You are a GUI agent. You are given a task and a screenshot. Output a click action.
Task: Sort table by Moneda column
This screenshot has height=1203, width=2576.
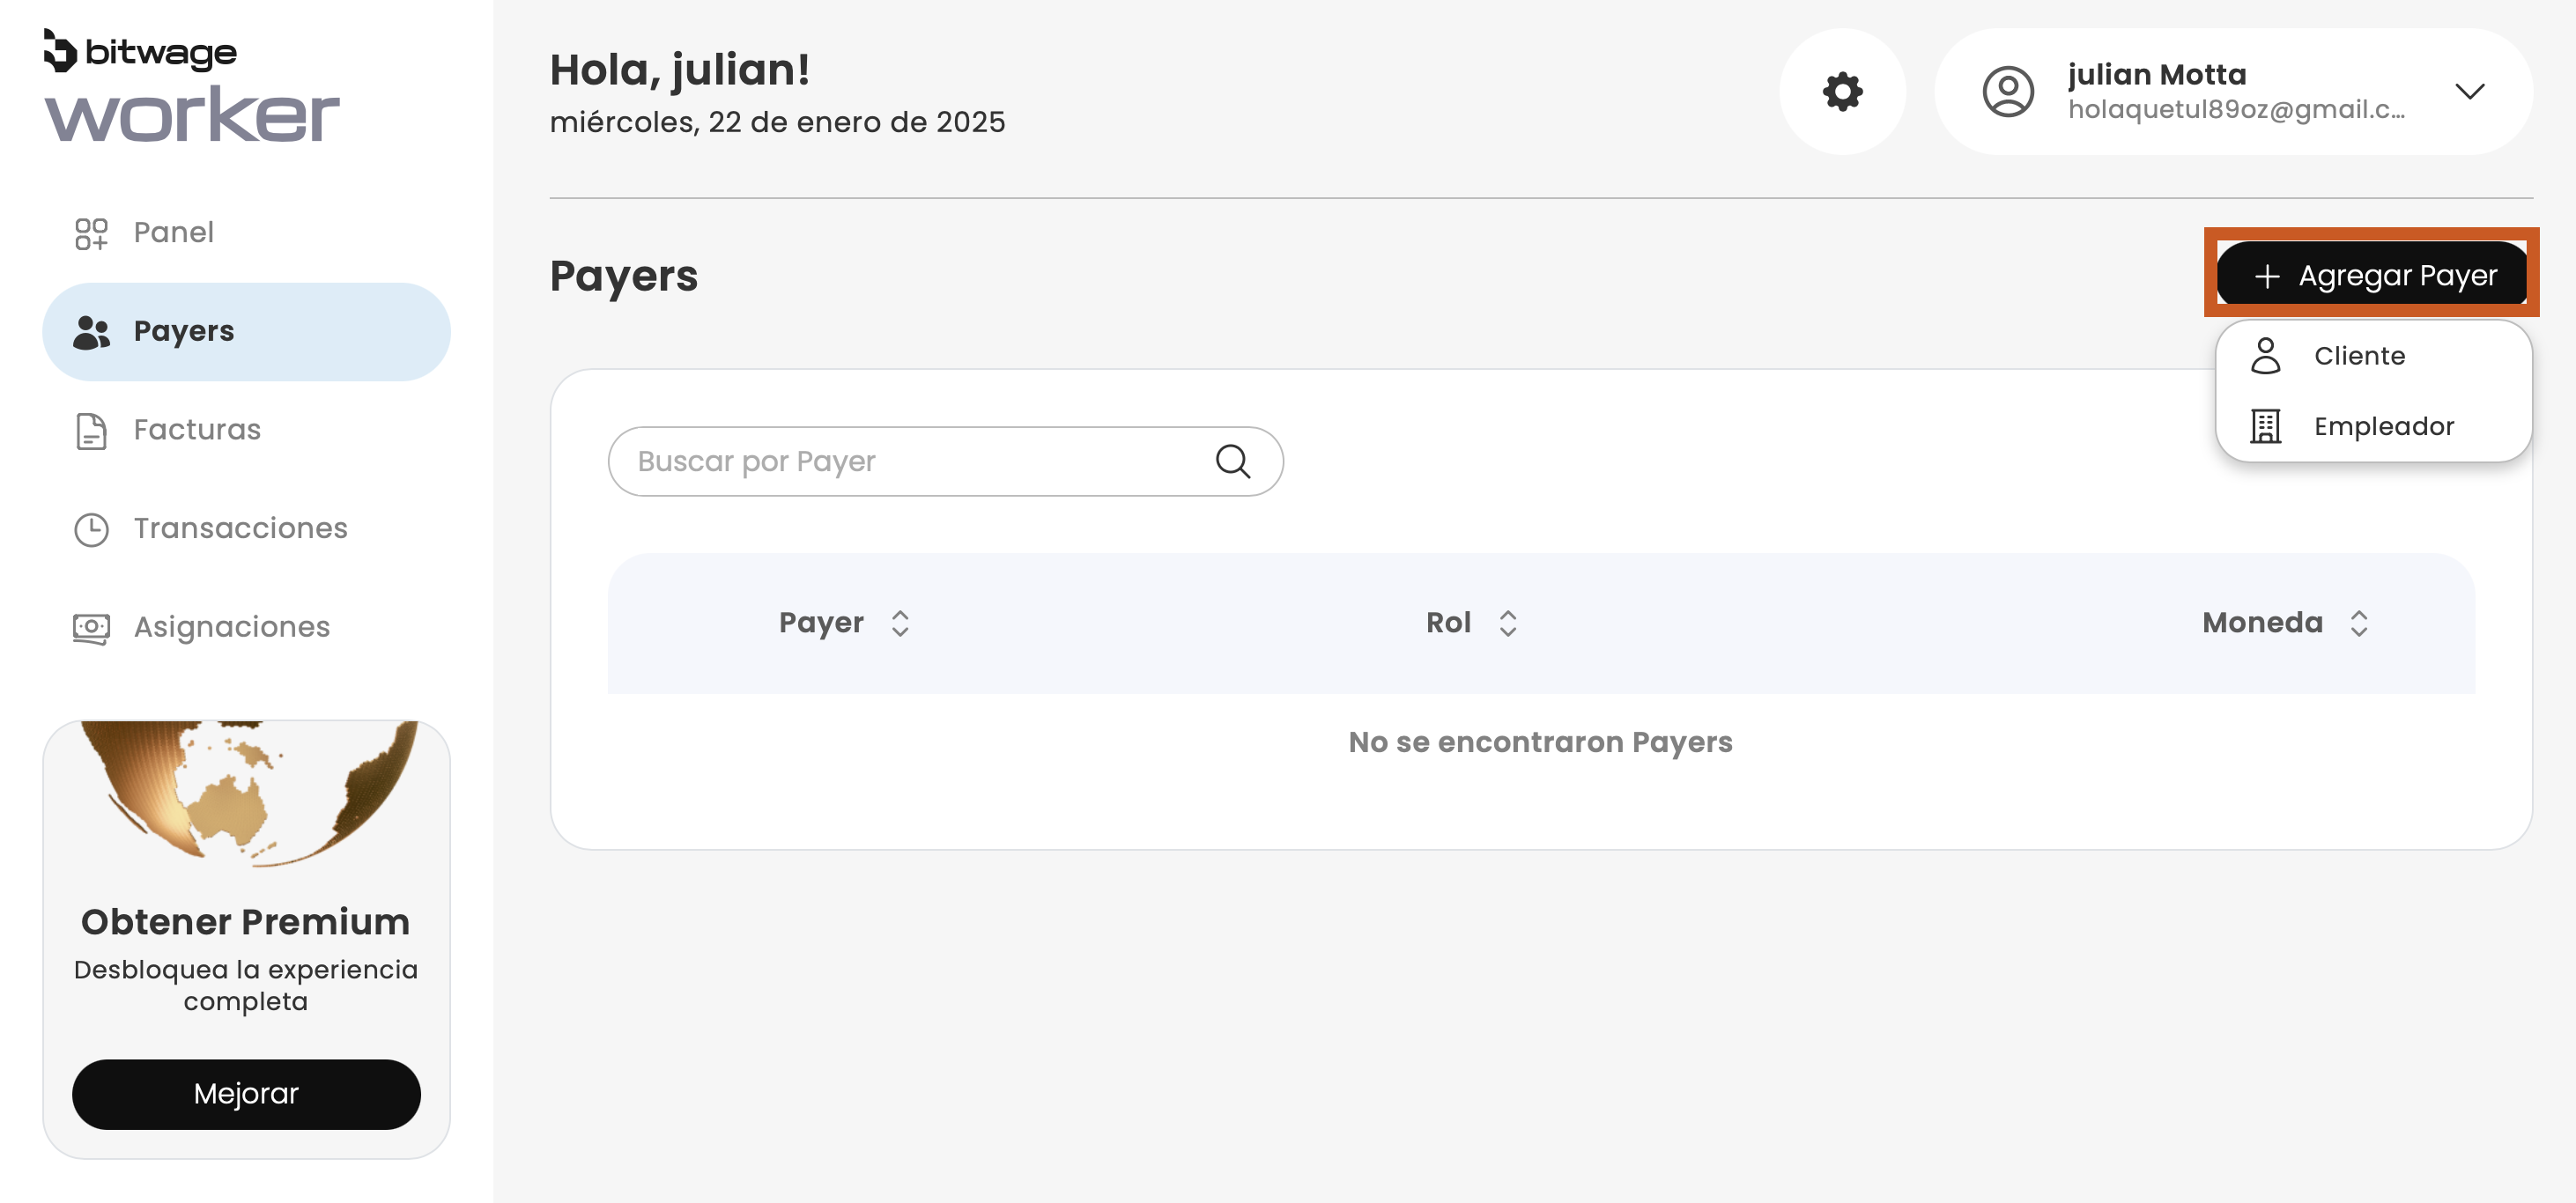2359,623
